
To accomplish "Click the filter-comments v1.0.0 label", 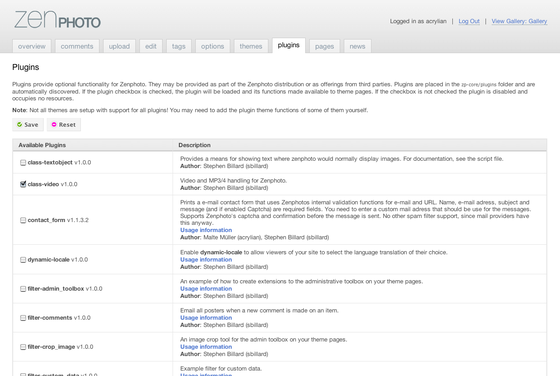I will pos(59,318).
